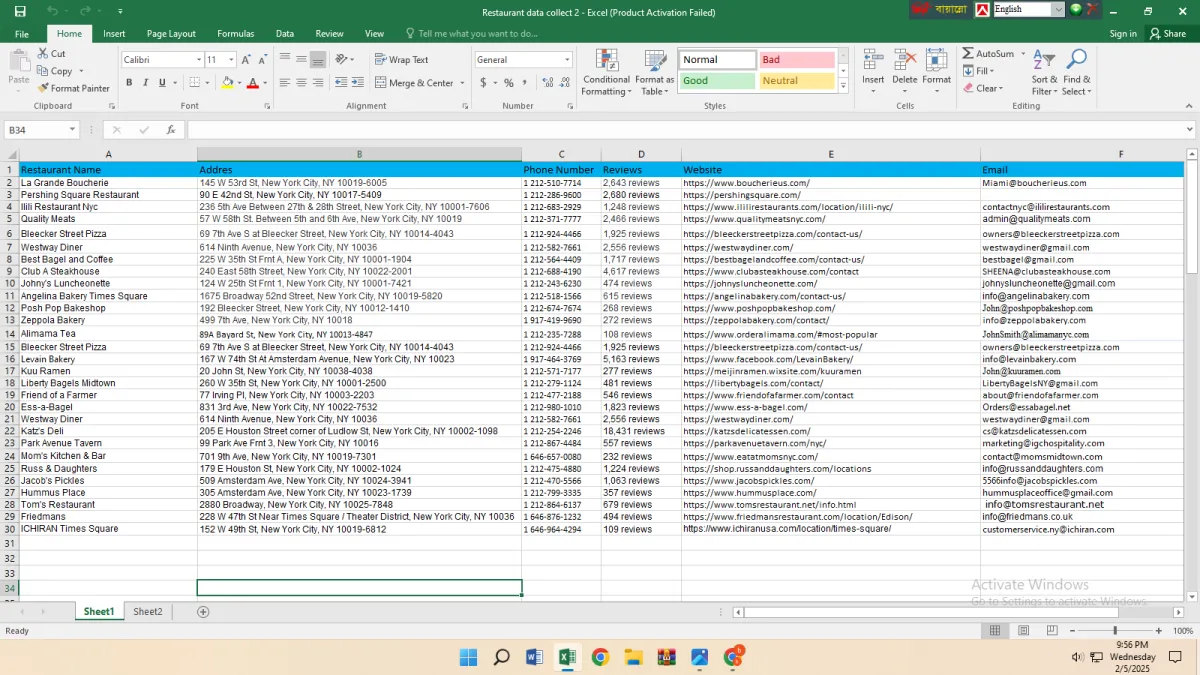Toggle Italic formatting

[x=145, y=83]
